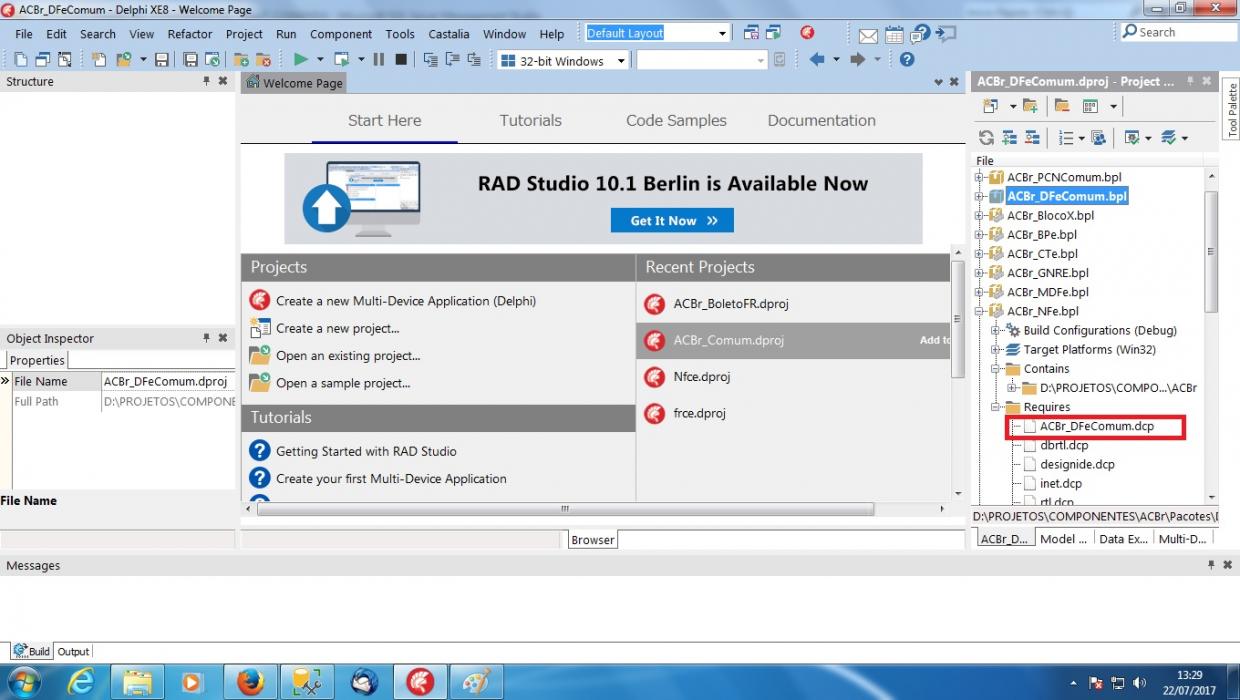Click the red Castalia helmet toolbar icon
1240x700 pixels.
[x=807, y=32]
